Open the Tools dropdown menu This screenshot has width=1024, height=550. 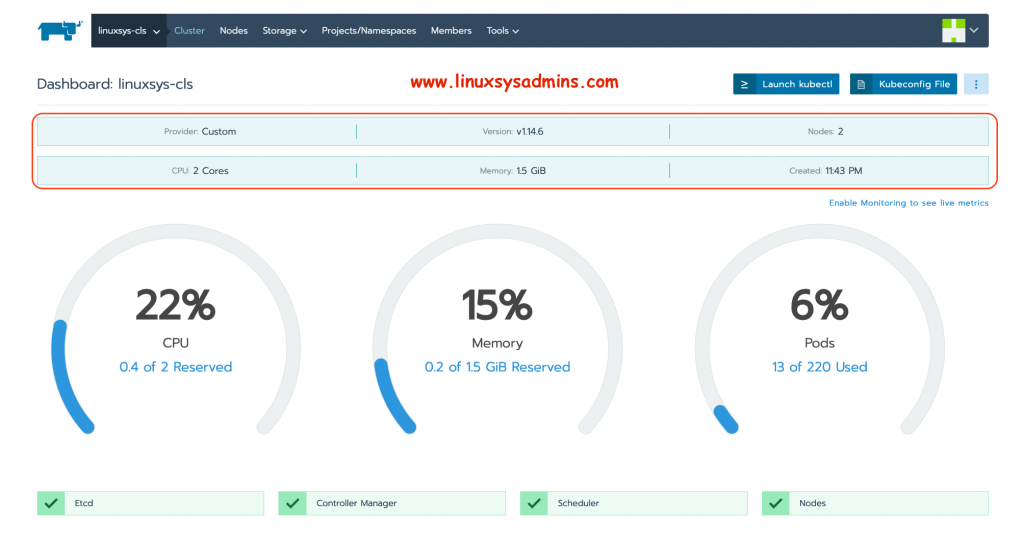[502, 31]
